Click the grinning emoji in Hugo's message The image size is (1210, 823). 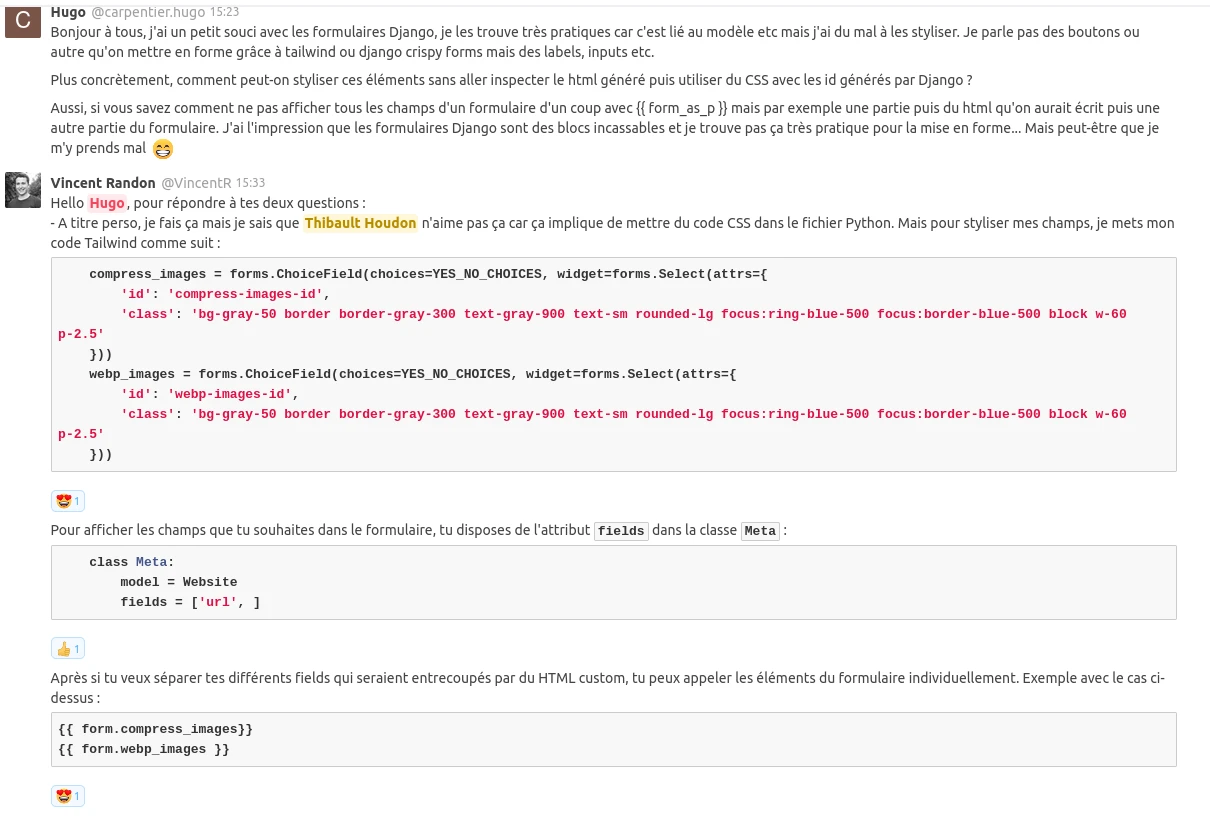pos(162,150)
